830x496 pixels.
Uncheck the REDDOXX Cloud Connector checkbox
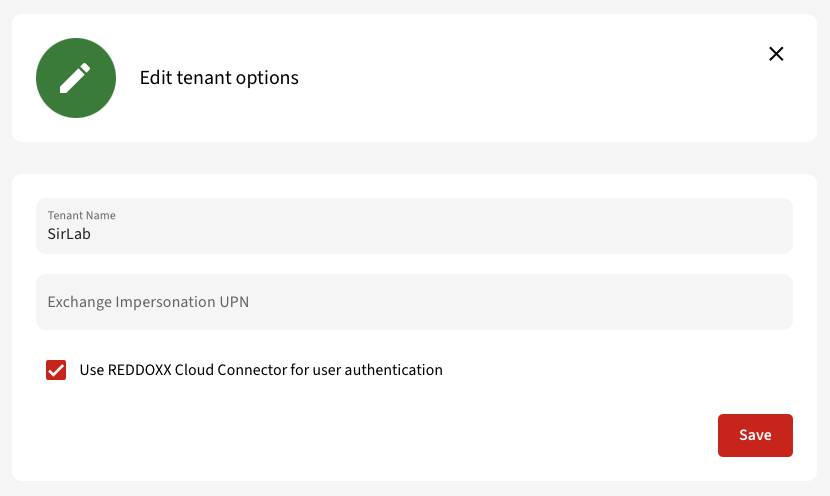pos(56,370)
